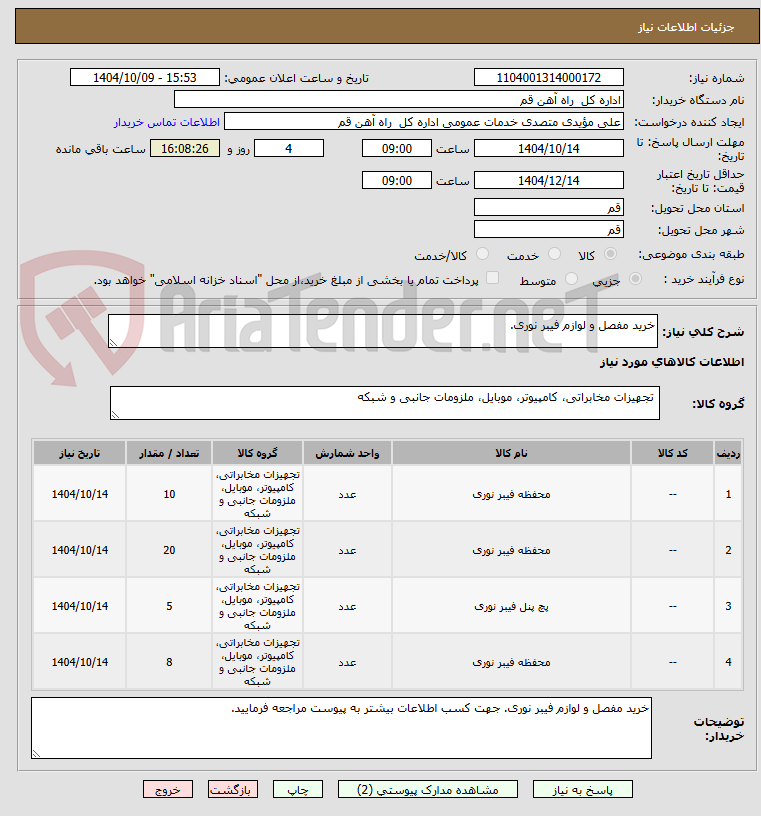The height and width of the screenshot is (816, 761).
Task: Click quantity 8 in row 4
Action: pos(169,662)
